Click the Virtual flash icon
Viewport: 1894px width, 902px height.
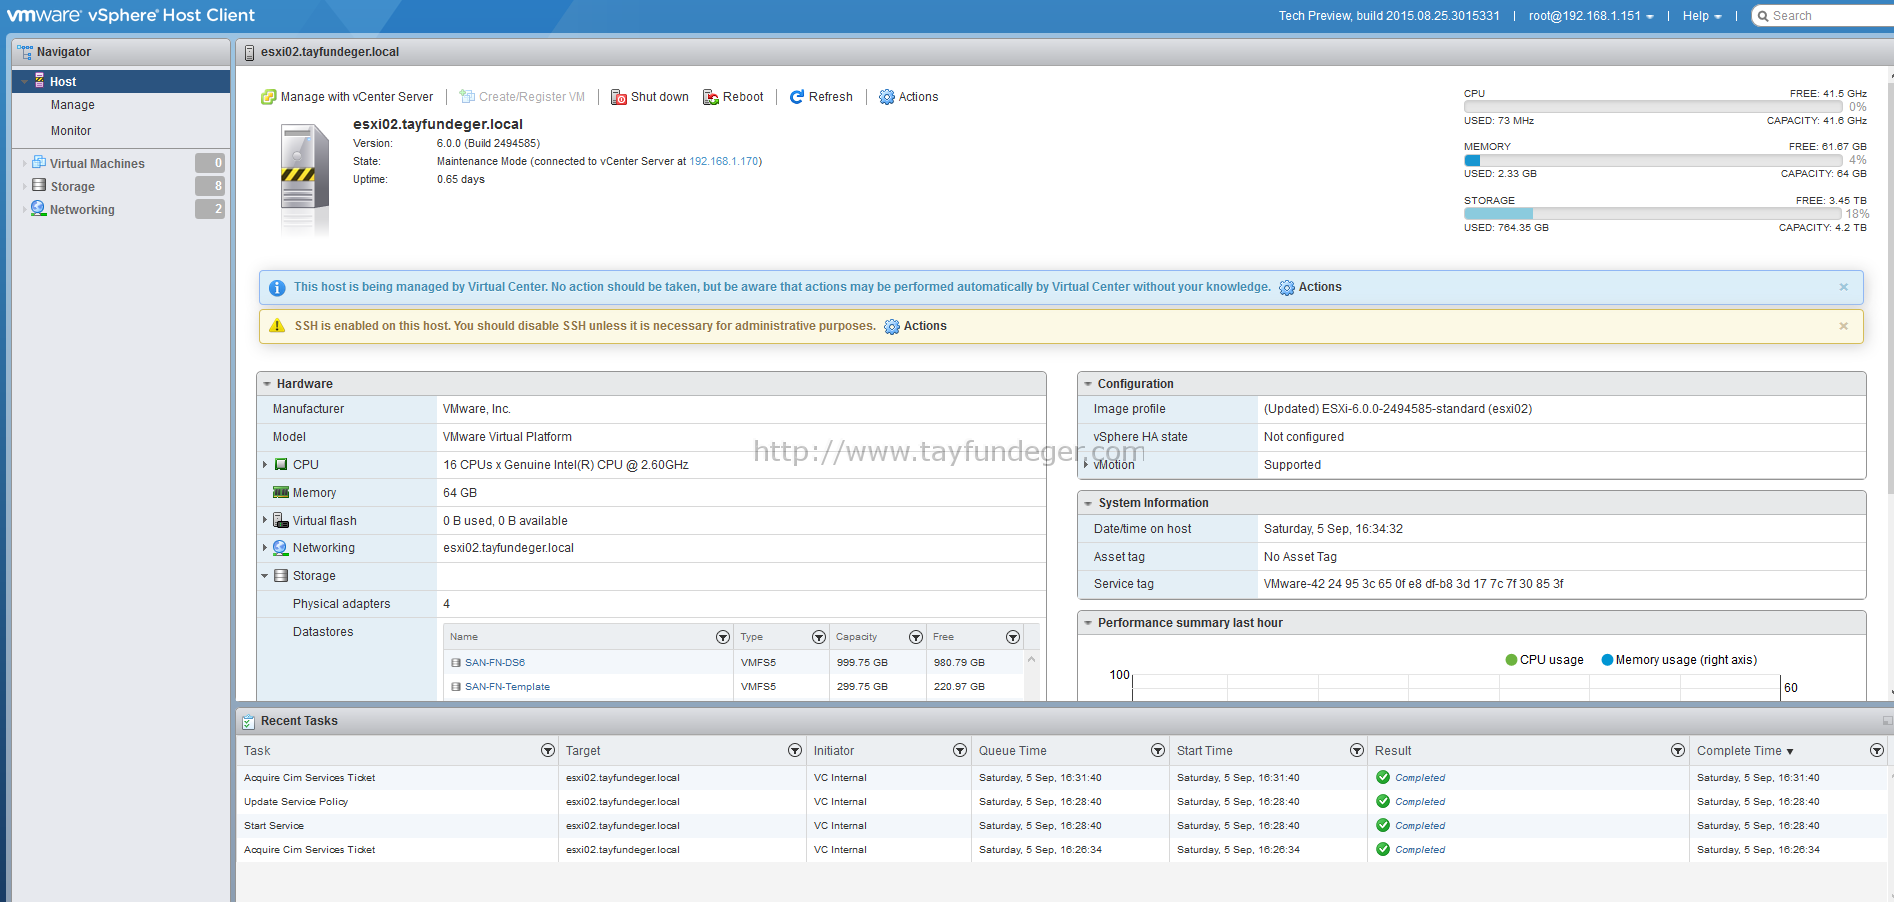tap(281, 520)
